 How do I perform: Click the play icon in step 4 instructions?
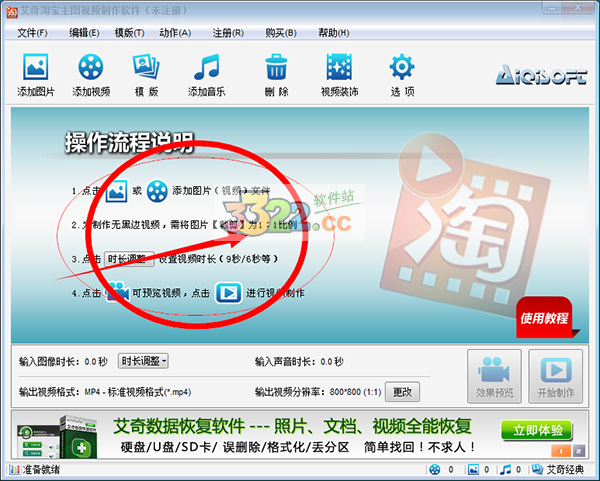pos(228,293)
